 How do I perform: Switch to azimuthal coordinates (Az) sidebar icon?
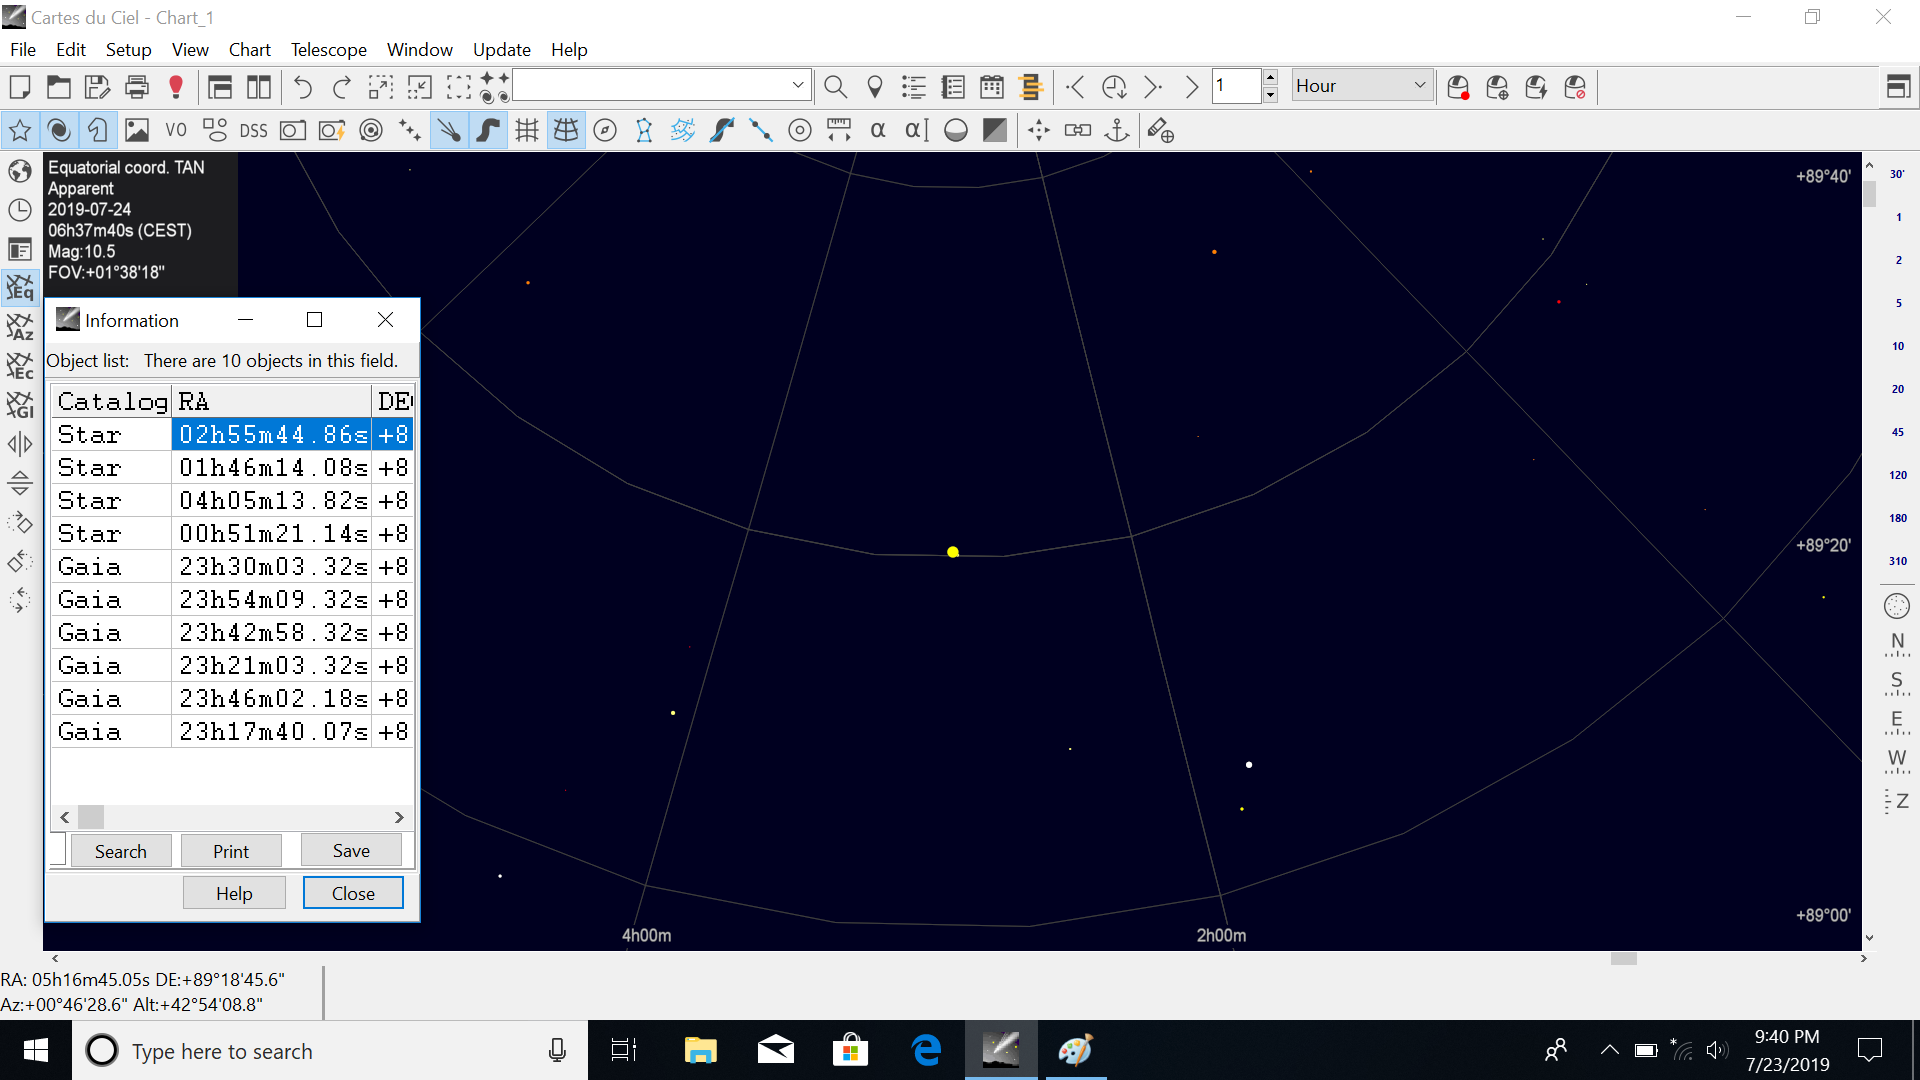coord(20,327)
